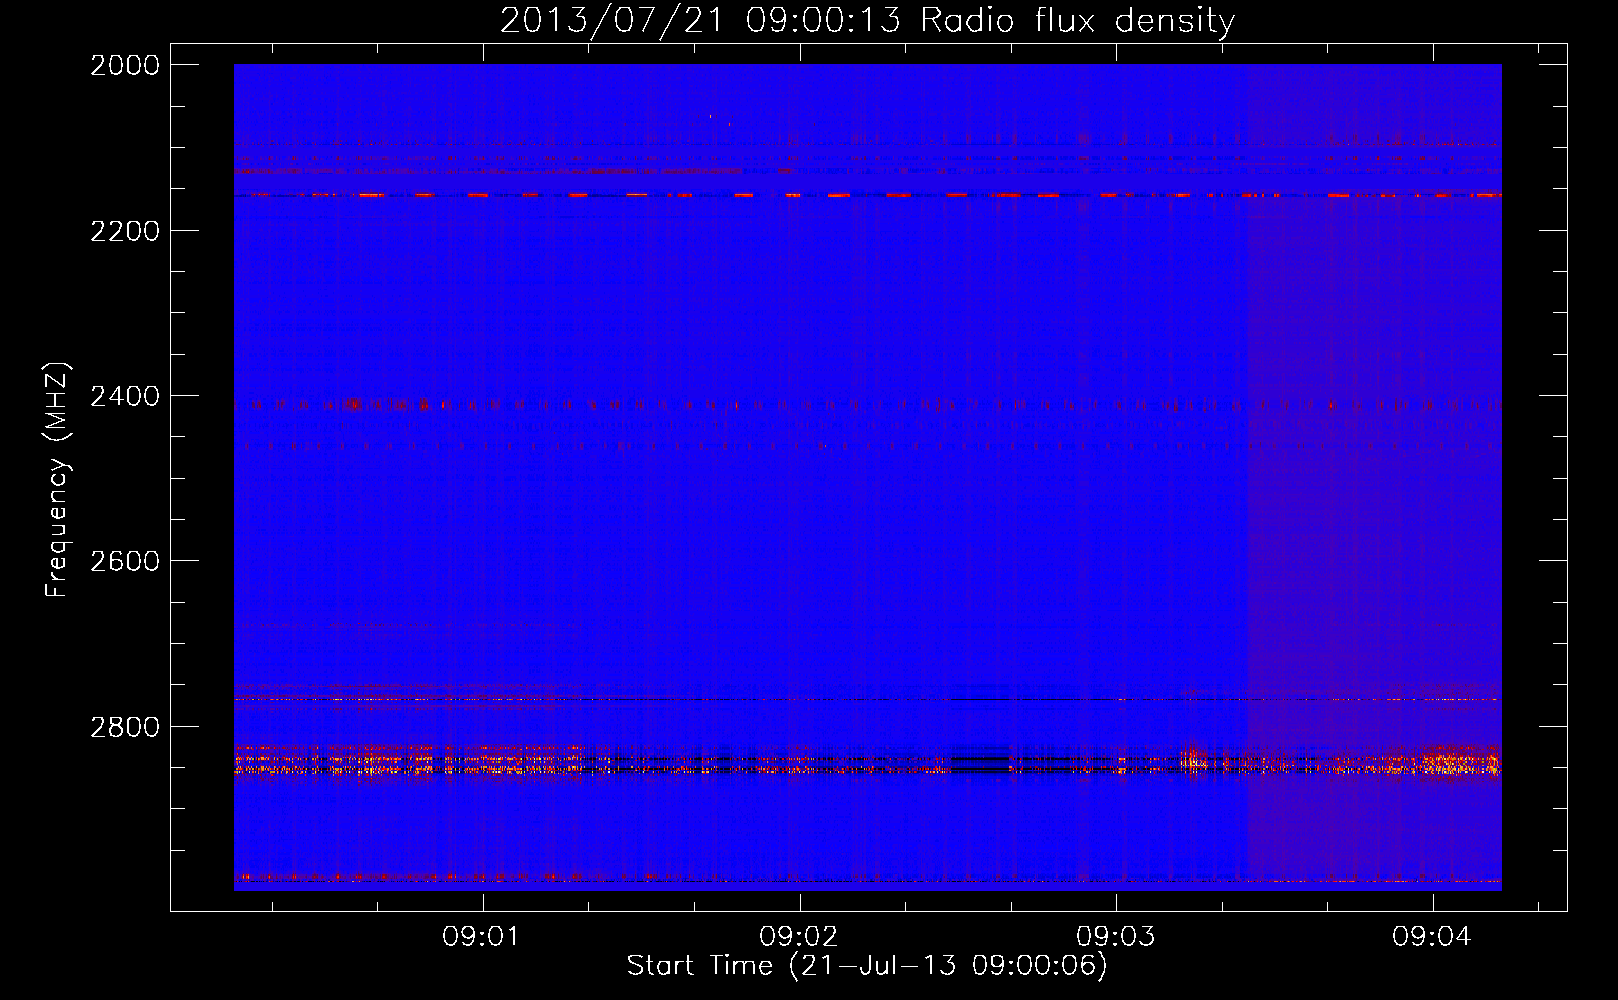
Task: Click the 2000 frequency tick label
Action: [x=124, y=65]
